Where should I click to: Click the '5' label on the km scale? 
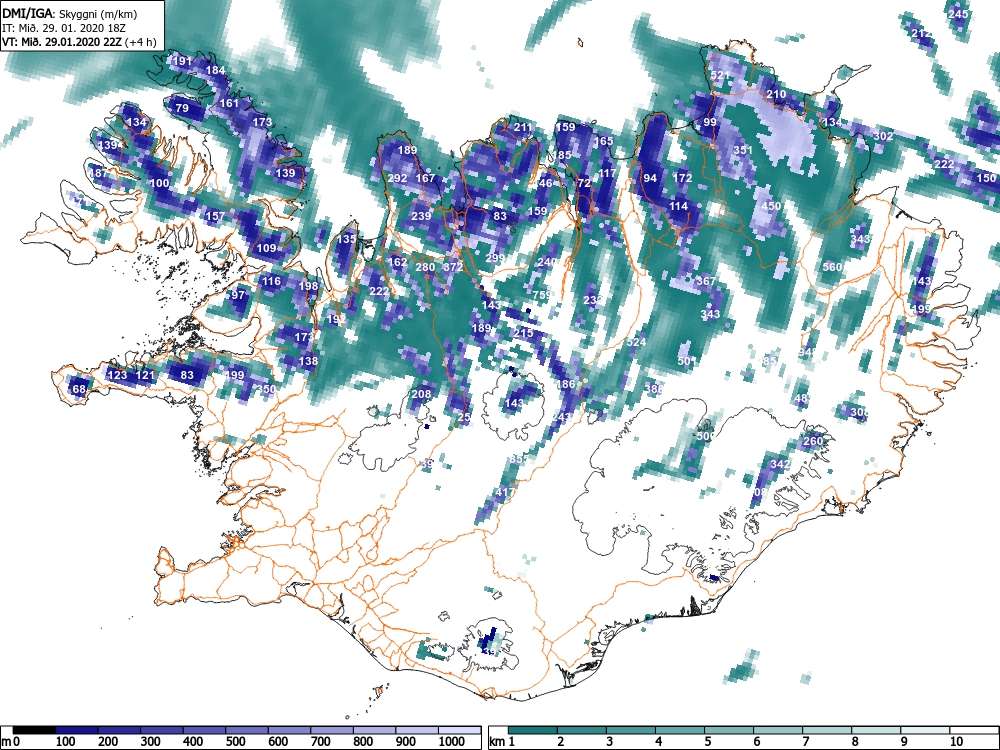pos(707,742)
